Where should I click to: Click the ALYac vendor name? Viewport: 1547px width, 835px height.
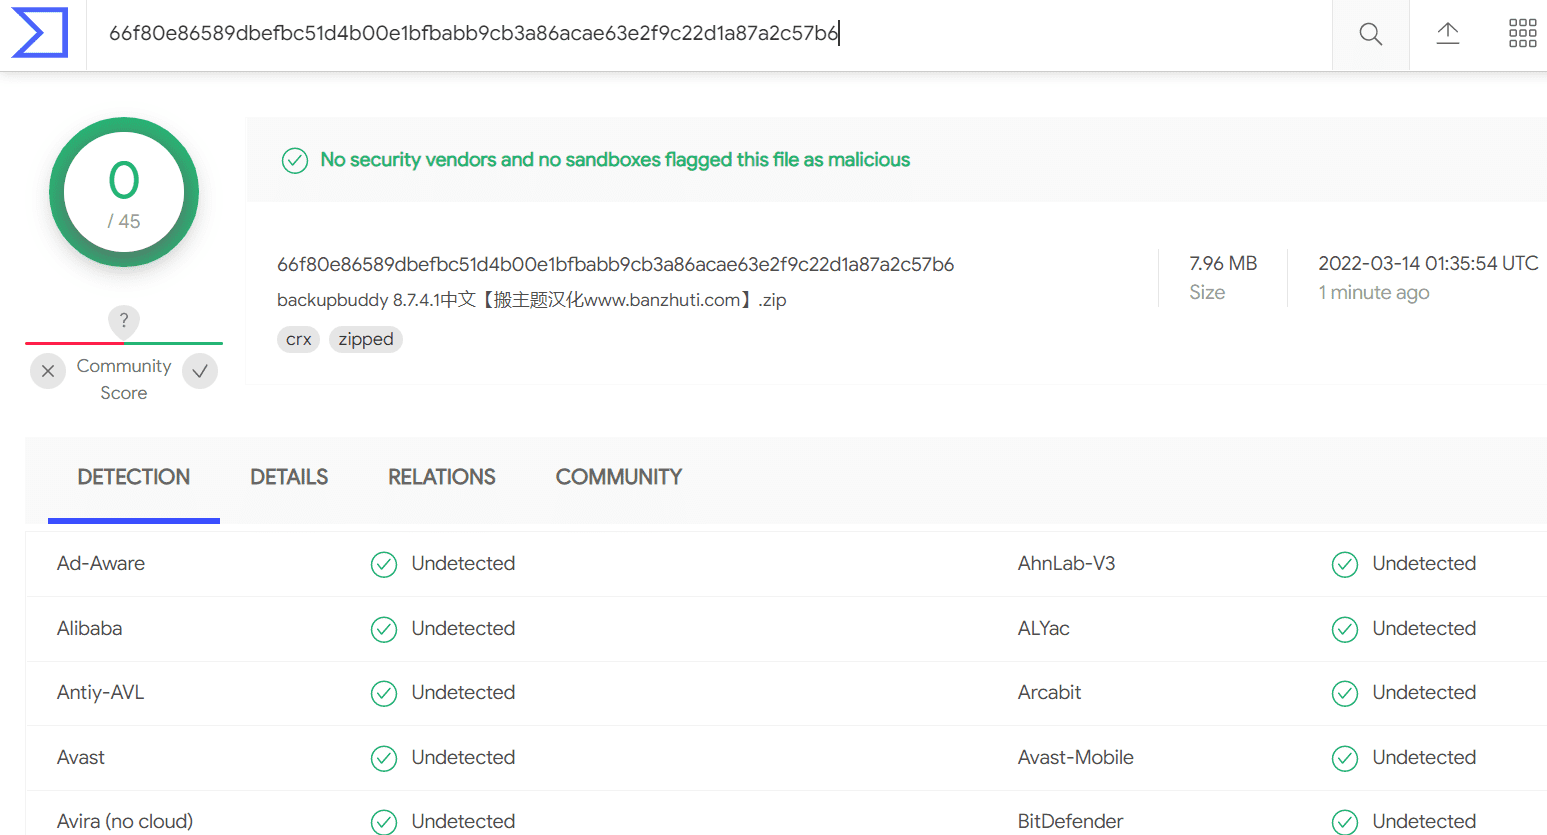(x=1044, y=628)
